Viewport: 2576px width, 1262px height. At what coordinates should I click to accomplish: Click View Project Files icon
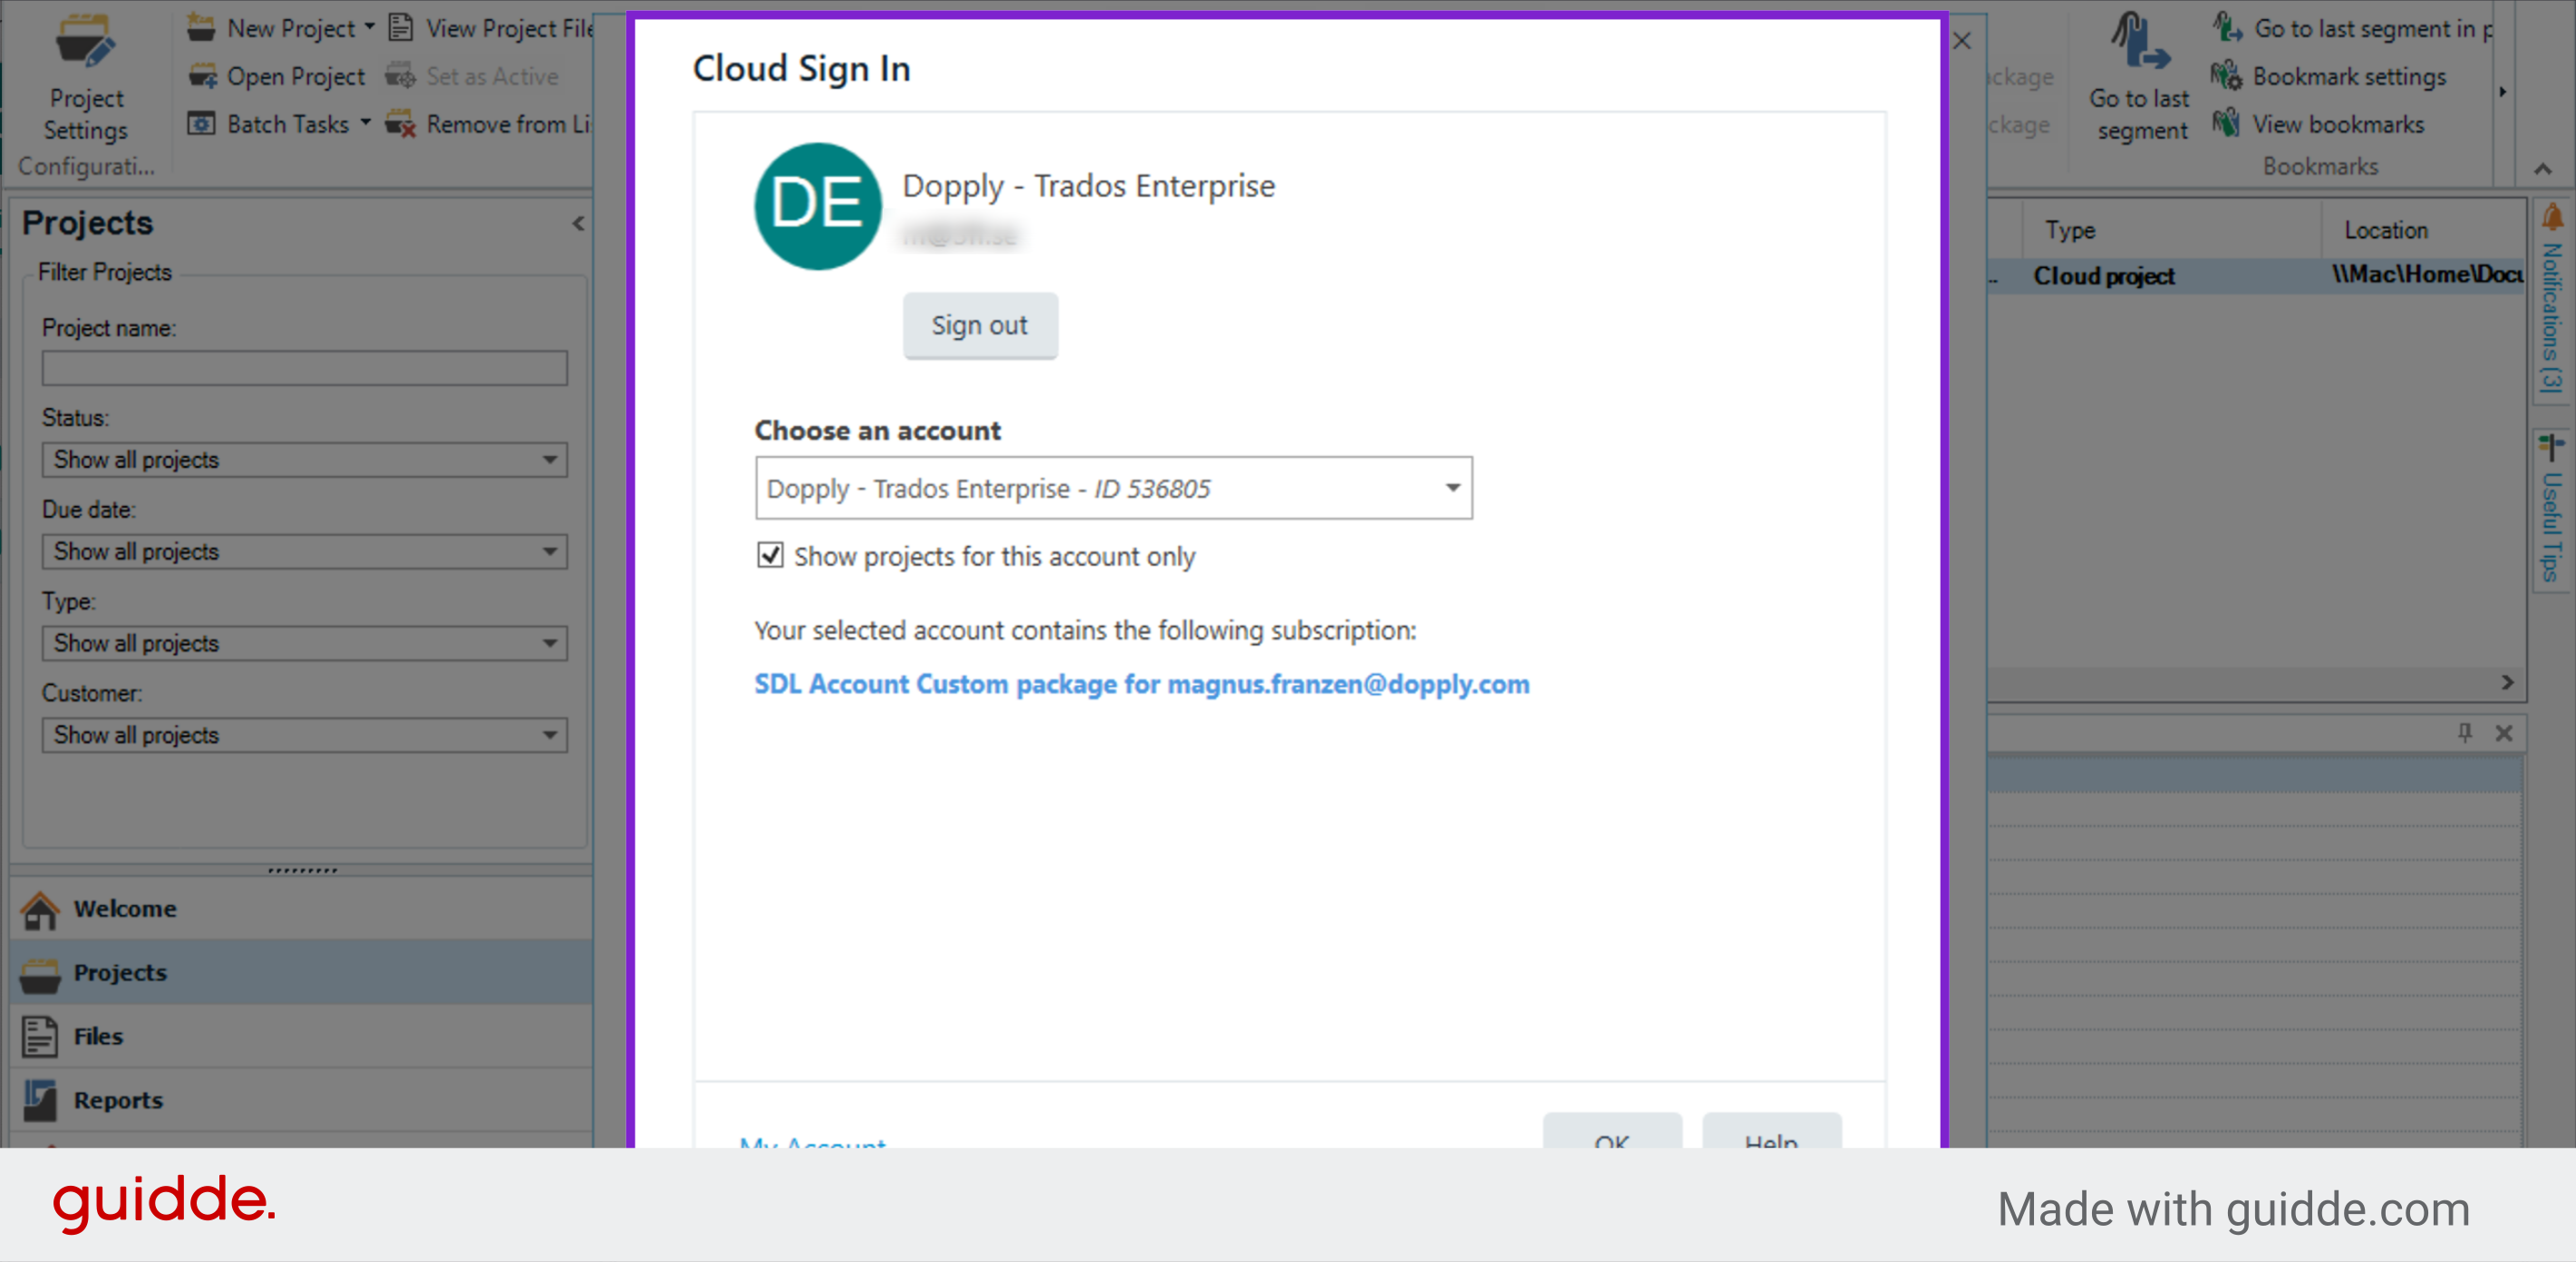click(401, 28)
